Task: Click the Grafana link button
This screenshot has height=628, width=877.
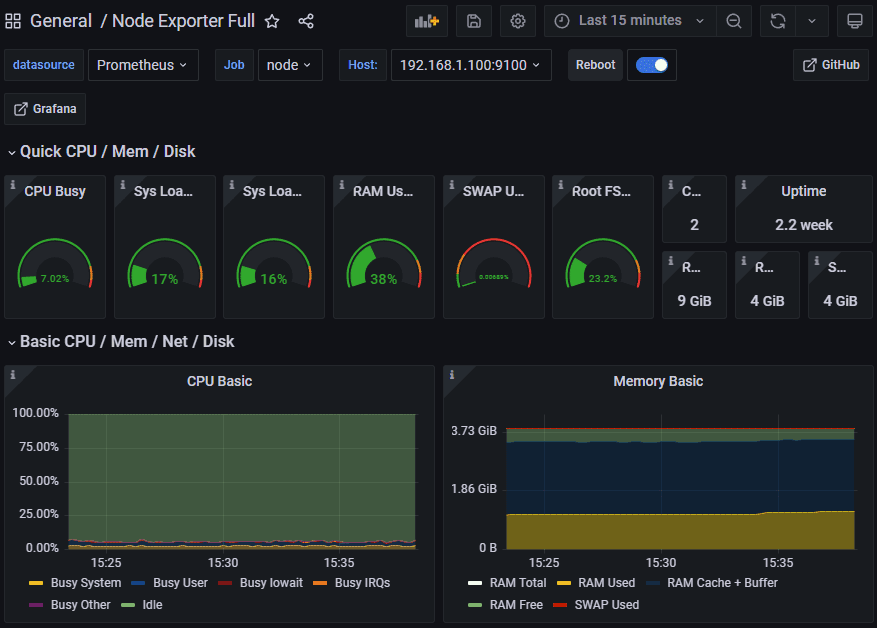Action: point(45,109)
